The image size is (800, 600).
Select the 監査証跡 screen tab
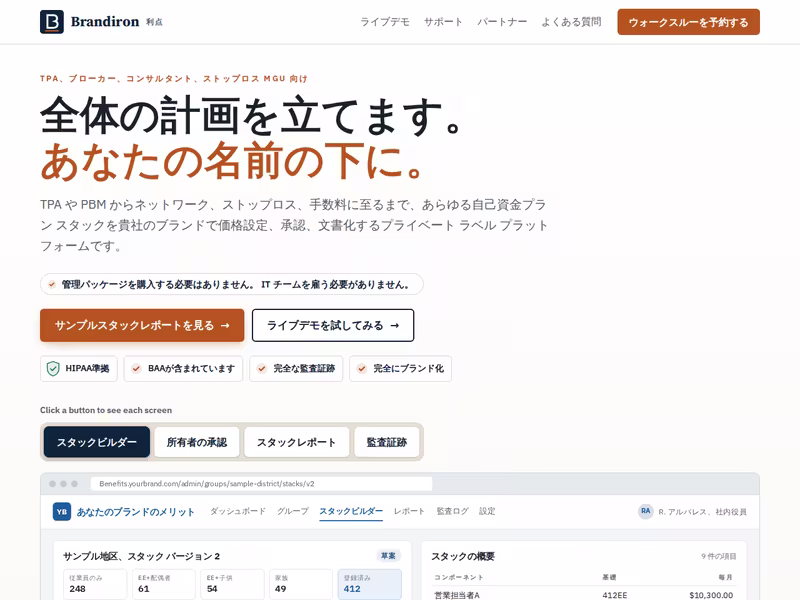tap(387, 442)
